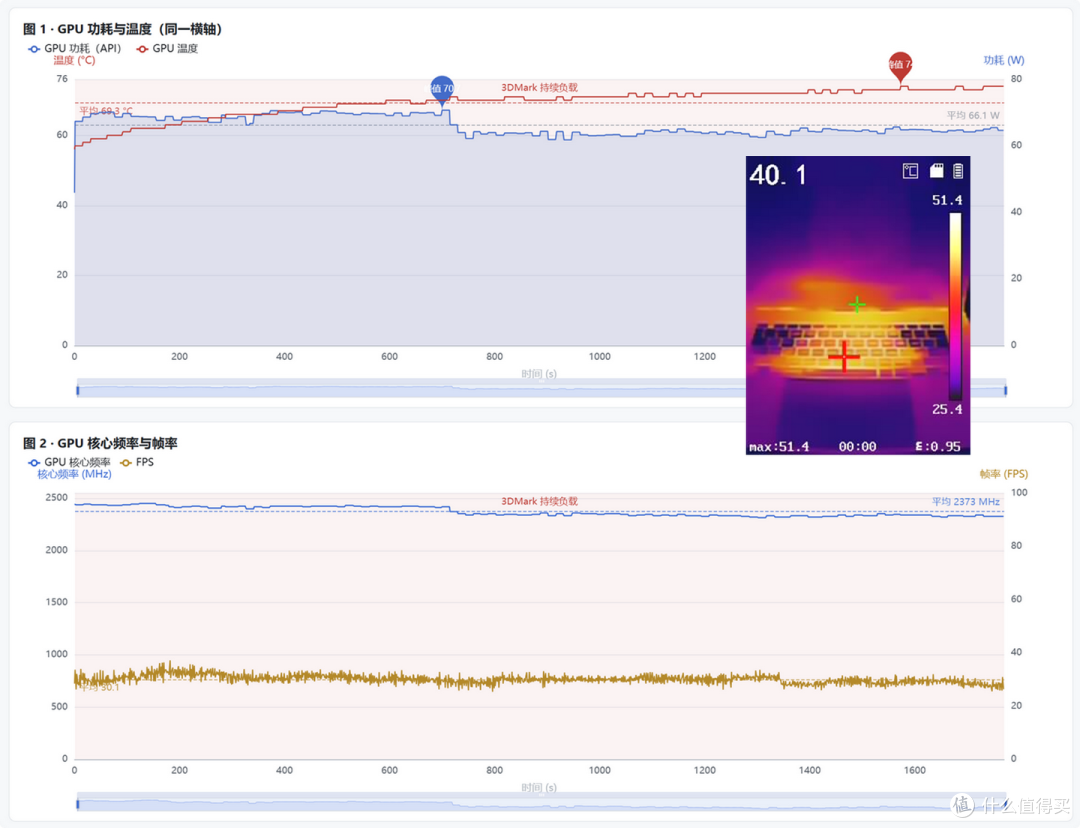Viewport: 1080px width, 828px height.
Task: Click the 温度 (°C) axis label
Action: 74,61
